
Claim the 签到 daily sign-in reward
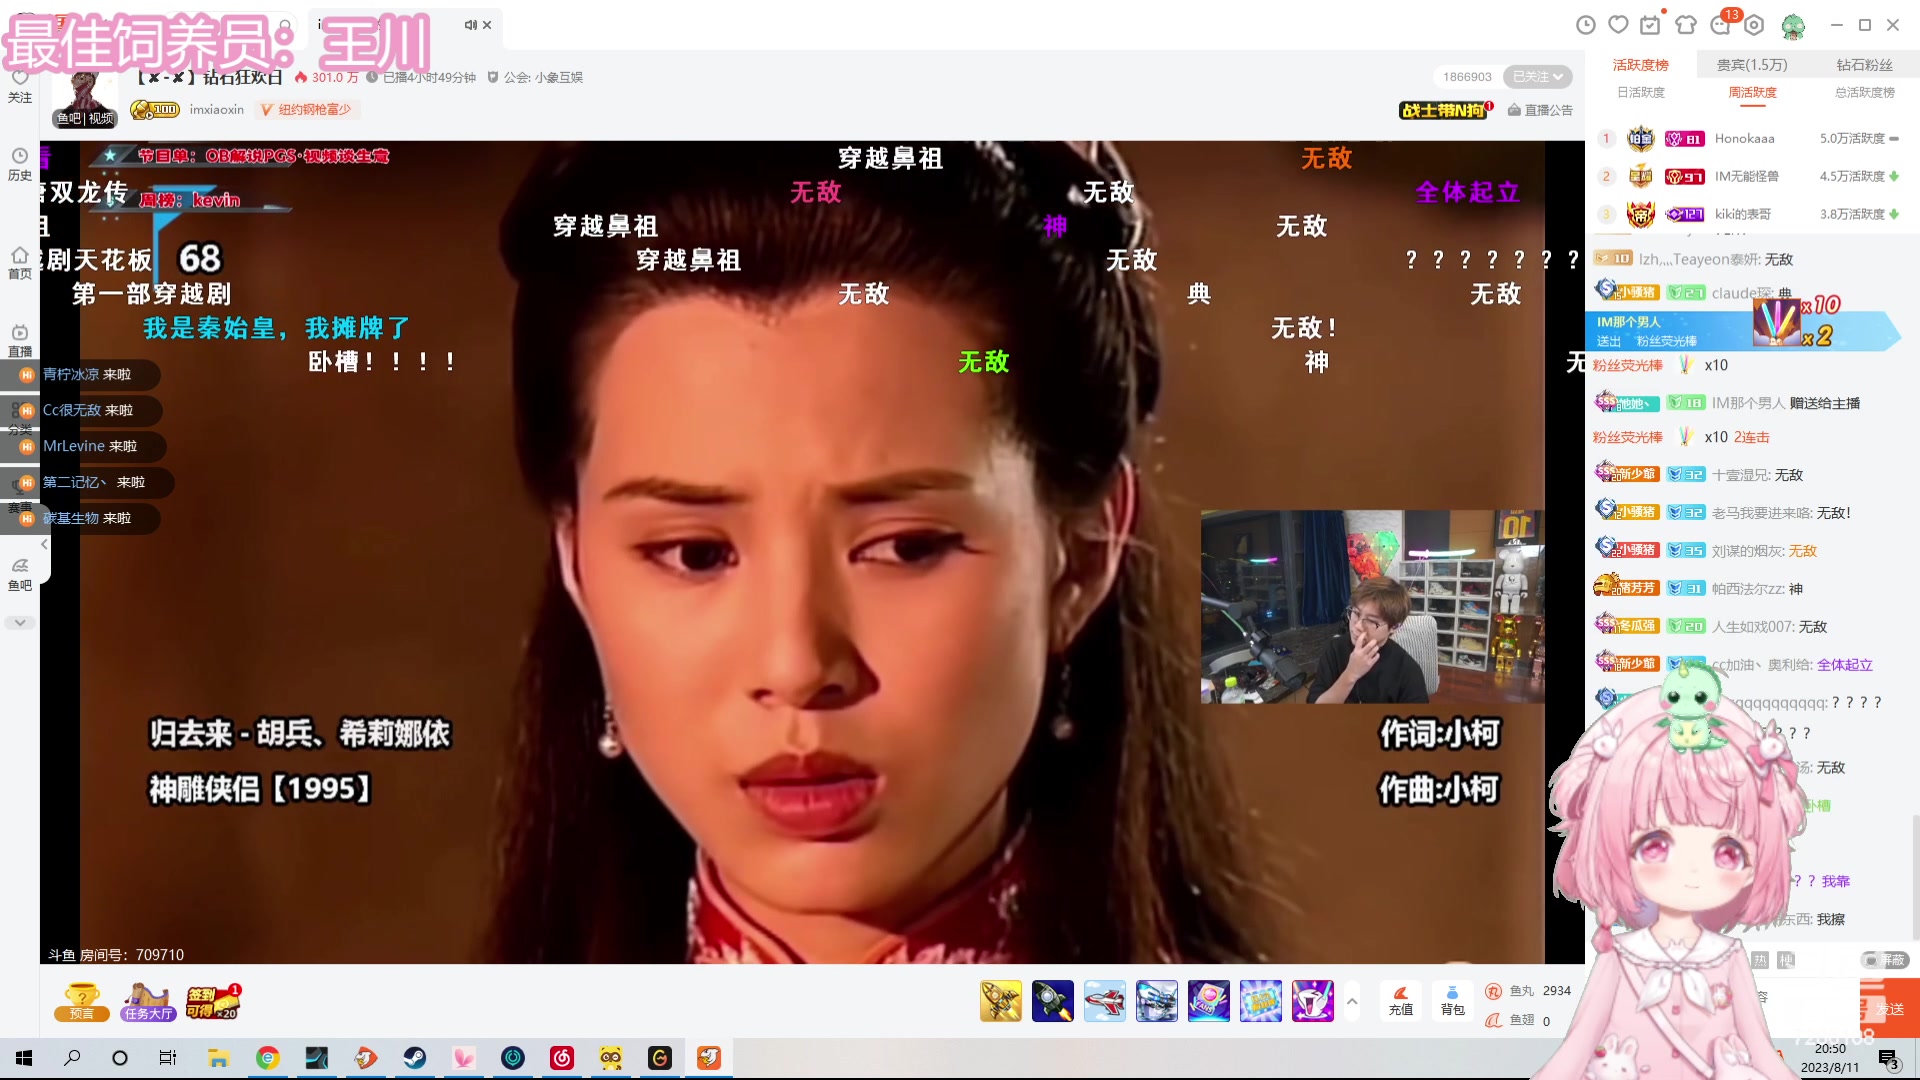(213, 1001)
